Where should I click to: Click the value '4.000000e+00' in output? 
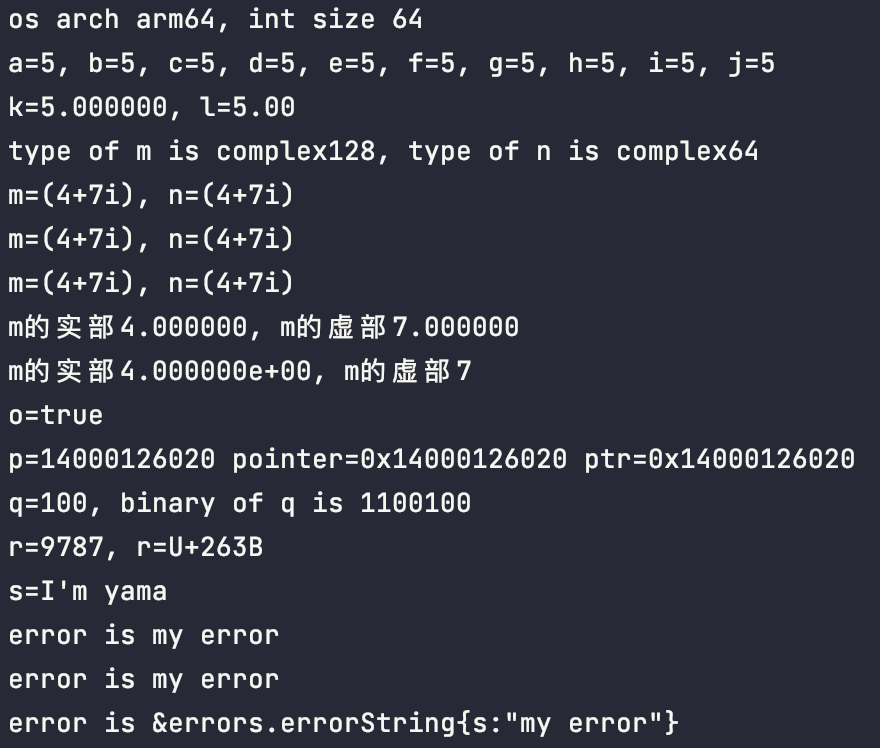pyautogui.click(x=216, y=371)
